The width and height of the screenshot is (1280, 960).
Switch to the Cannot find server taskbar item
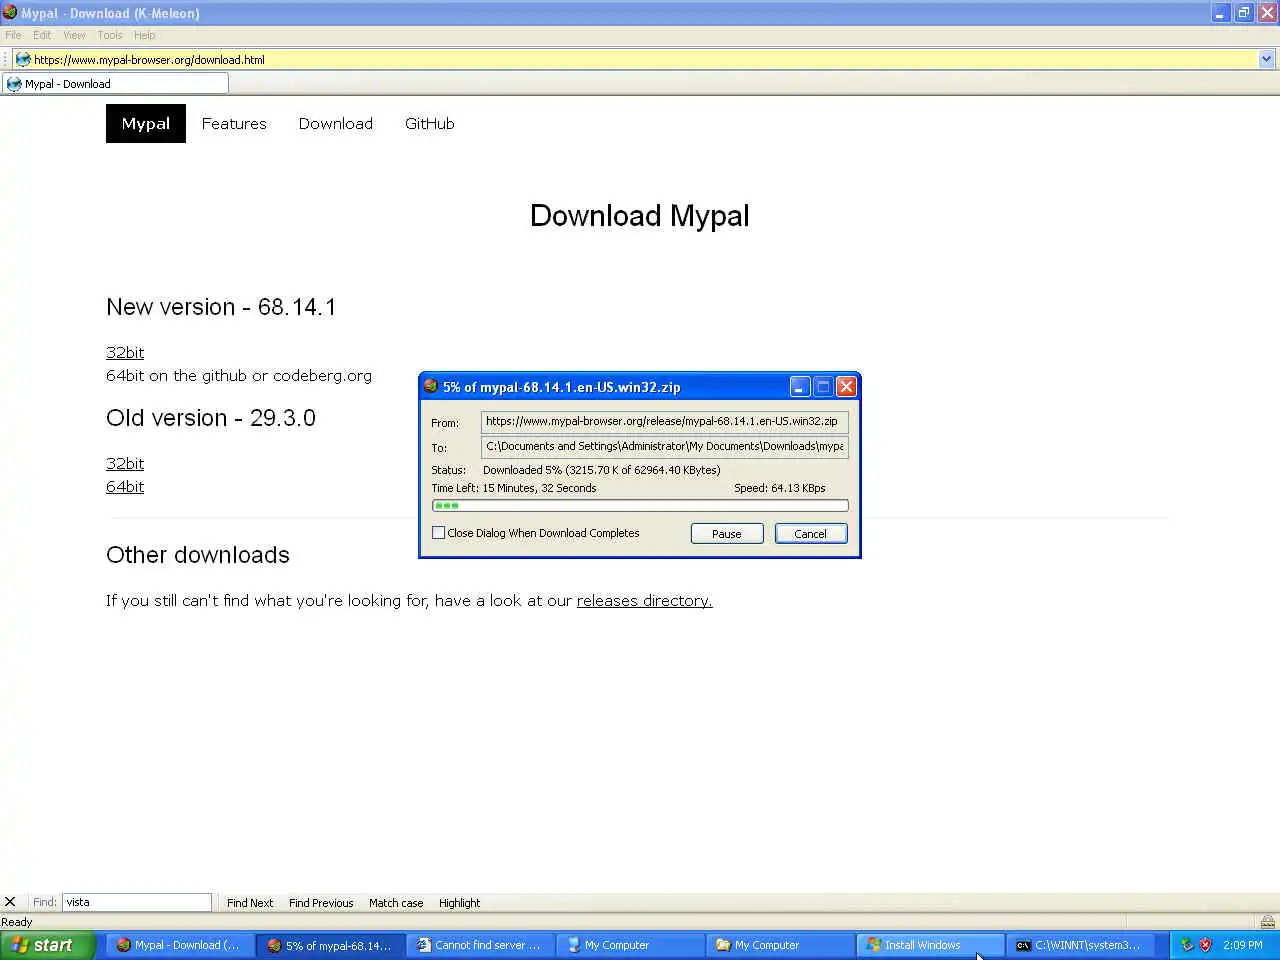480,945
